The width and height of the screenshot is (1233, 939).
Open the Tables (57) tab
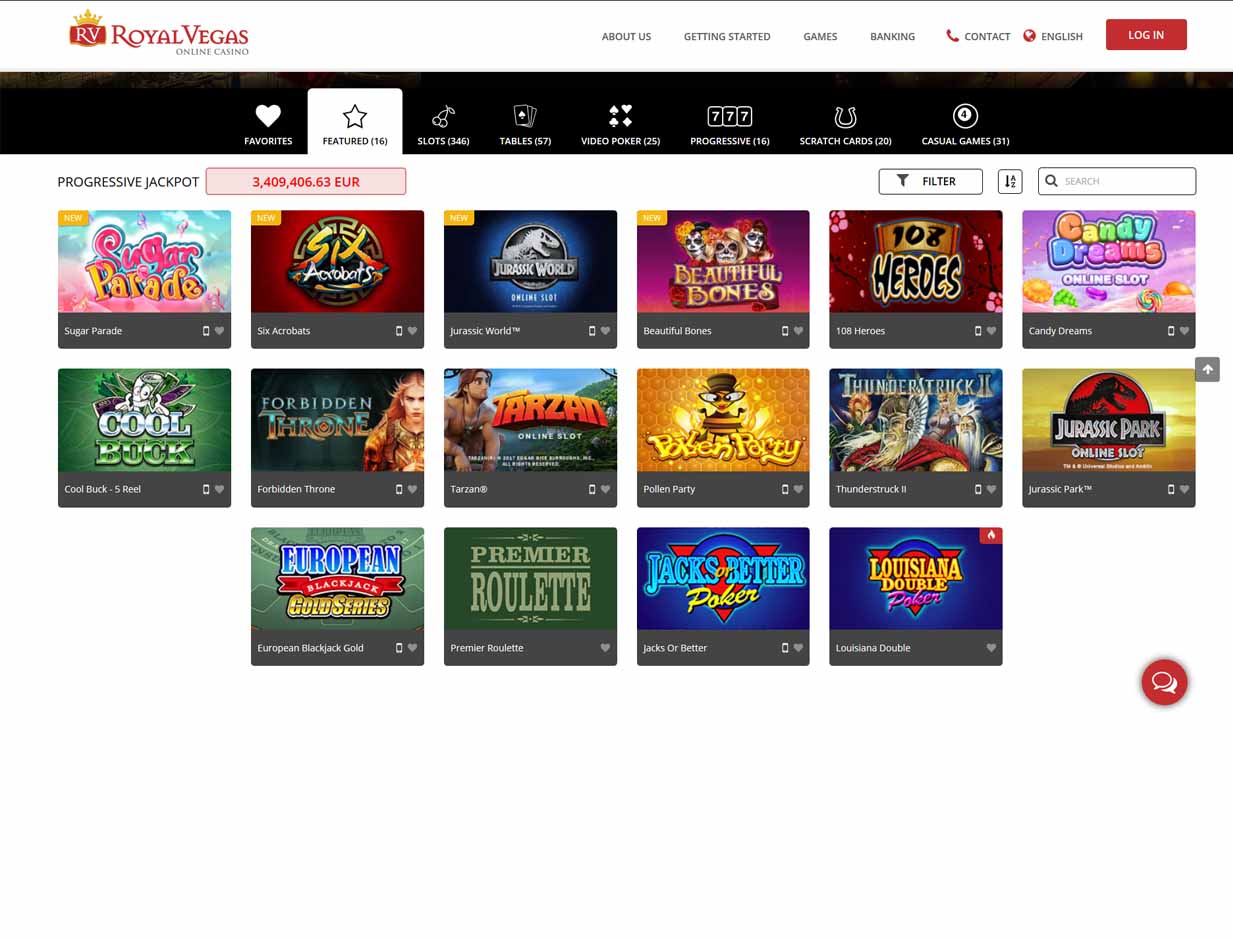(525, 123)
